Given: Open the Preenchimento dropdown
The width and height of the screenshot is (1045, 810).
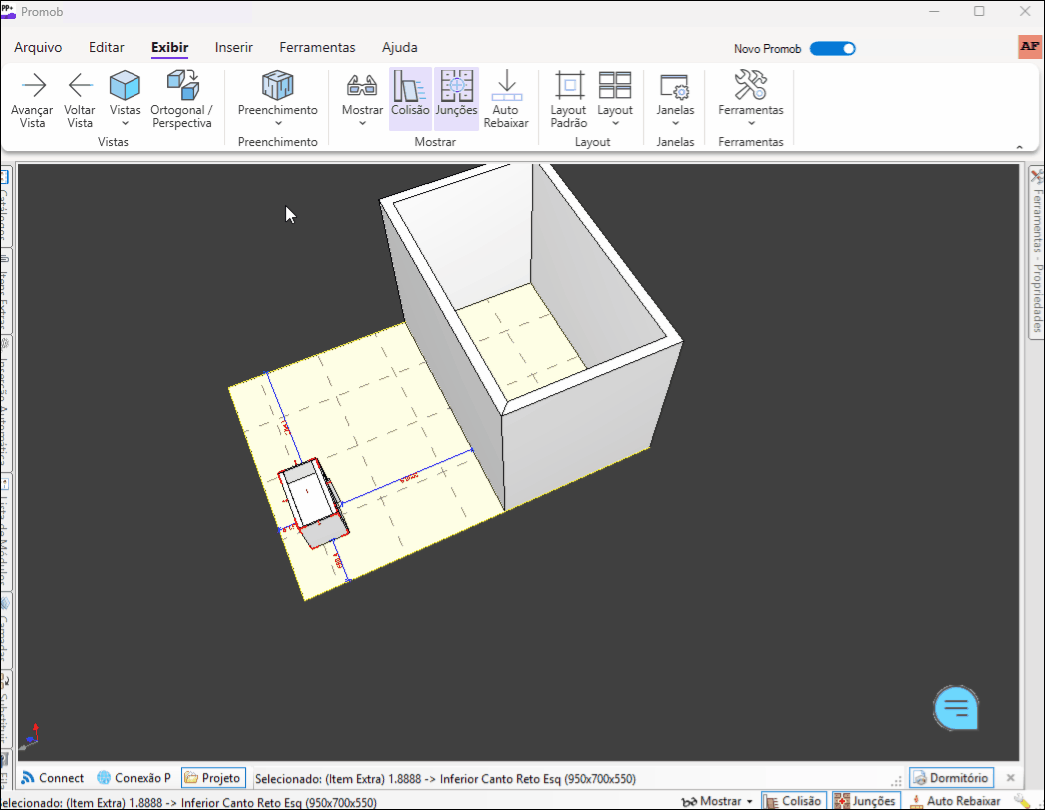Looking at the screenshot, I should 277,98.
